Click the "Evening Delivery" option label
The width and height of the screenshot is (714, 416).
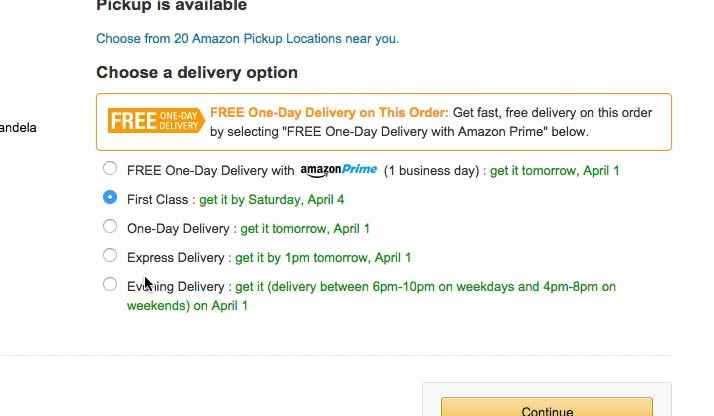[175, 287]
